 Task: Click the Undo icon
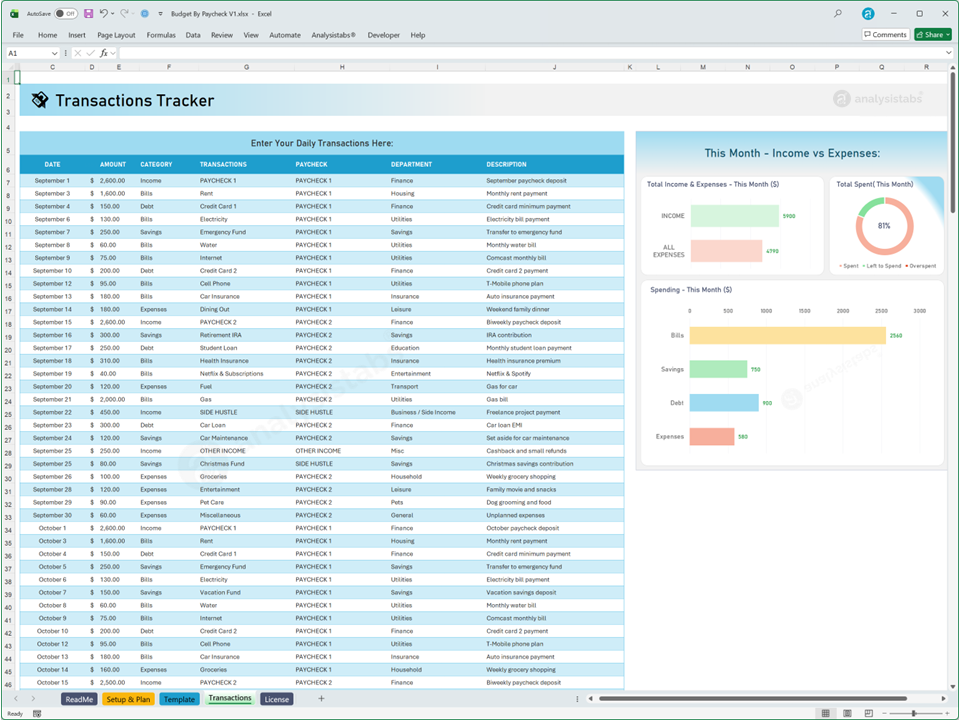point(104,13)
